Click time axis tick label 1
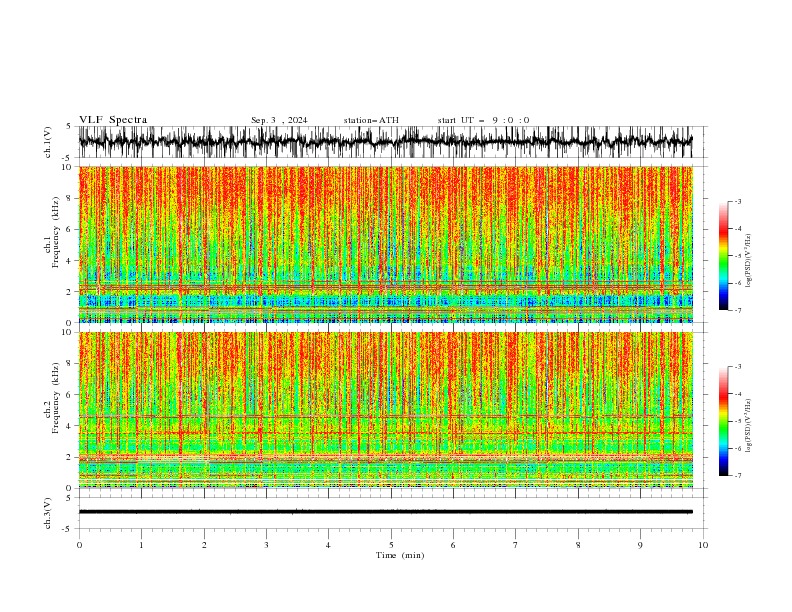Image resolution: width=792 pixels, height=612 pixels. [142, 545]
